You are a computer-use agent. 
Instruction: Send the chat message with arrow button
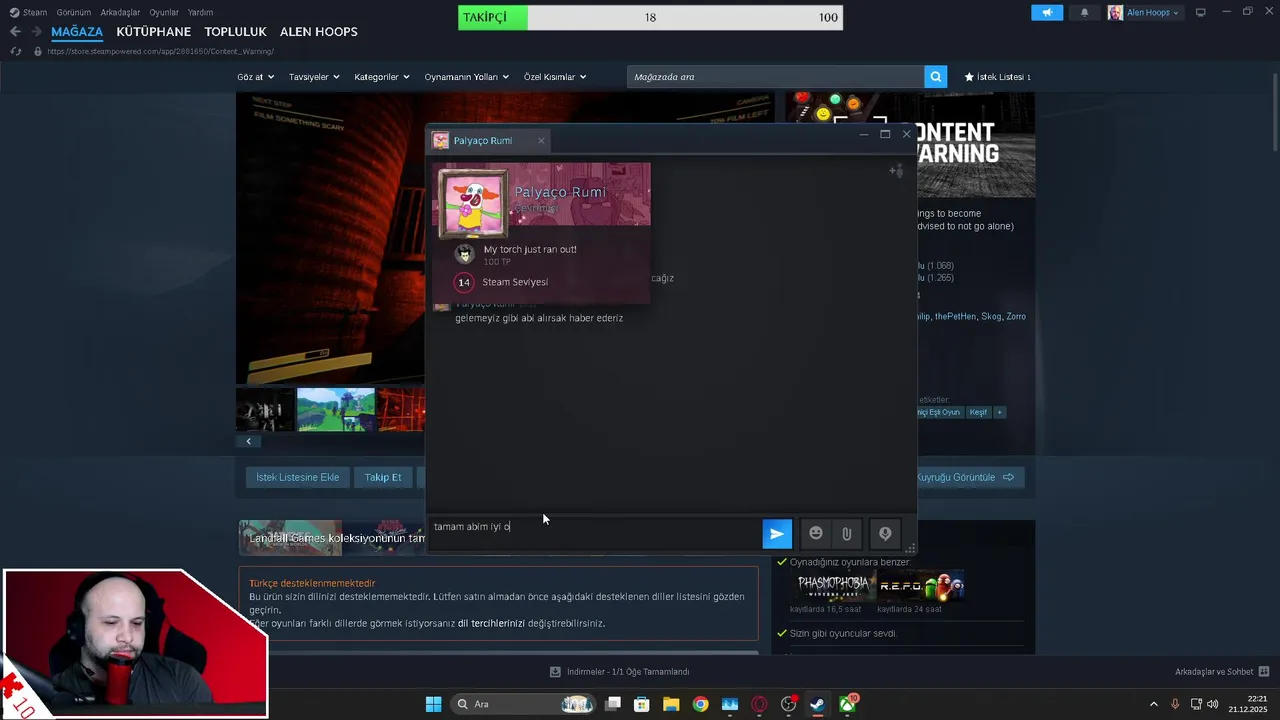[x=777, y=534]
